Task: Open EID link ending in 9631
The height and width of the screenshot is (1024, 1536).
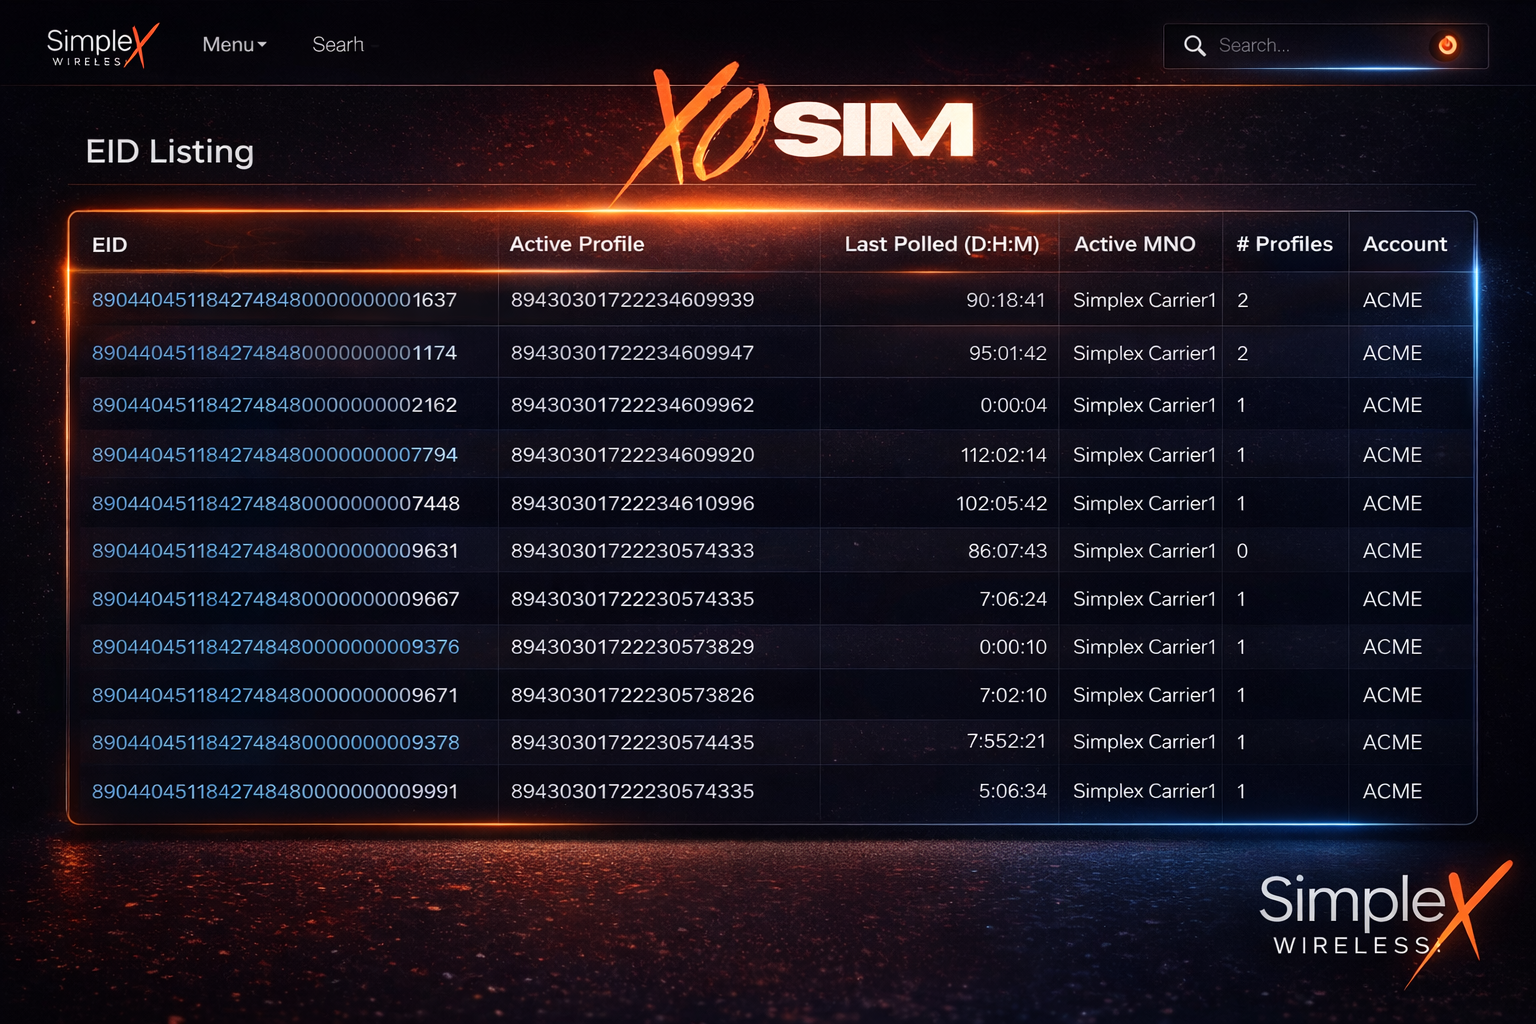Action: tap(275, 551)
